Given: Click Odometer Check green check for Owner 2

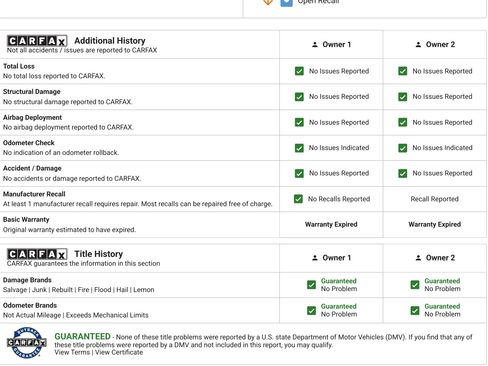Looking at the screenshot, I should [403, 148].
